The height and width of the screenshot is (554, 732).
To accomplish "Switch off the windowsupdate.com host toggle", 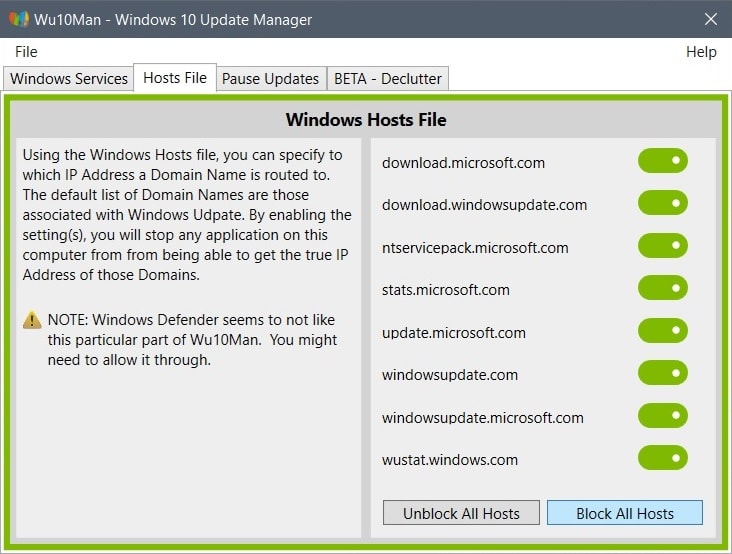I will 662,373.
